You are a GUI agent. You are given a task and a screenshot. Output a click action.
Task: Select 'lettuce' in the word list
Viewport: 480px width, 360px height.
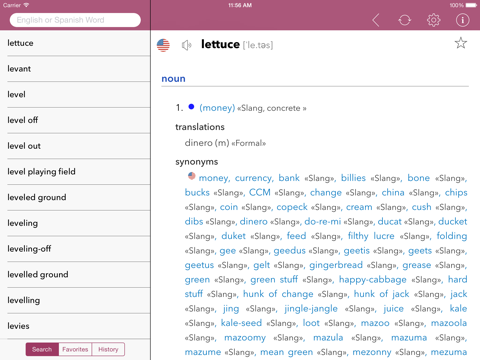pyautogui.click(x=75, y=43)
